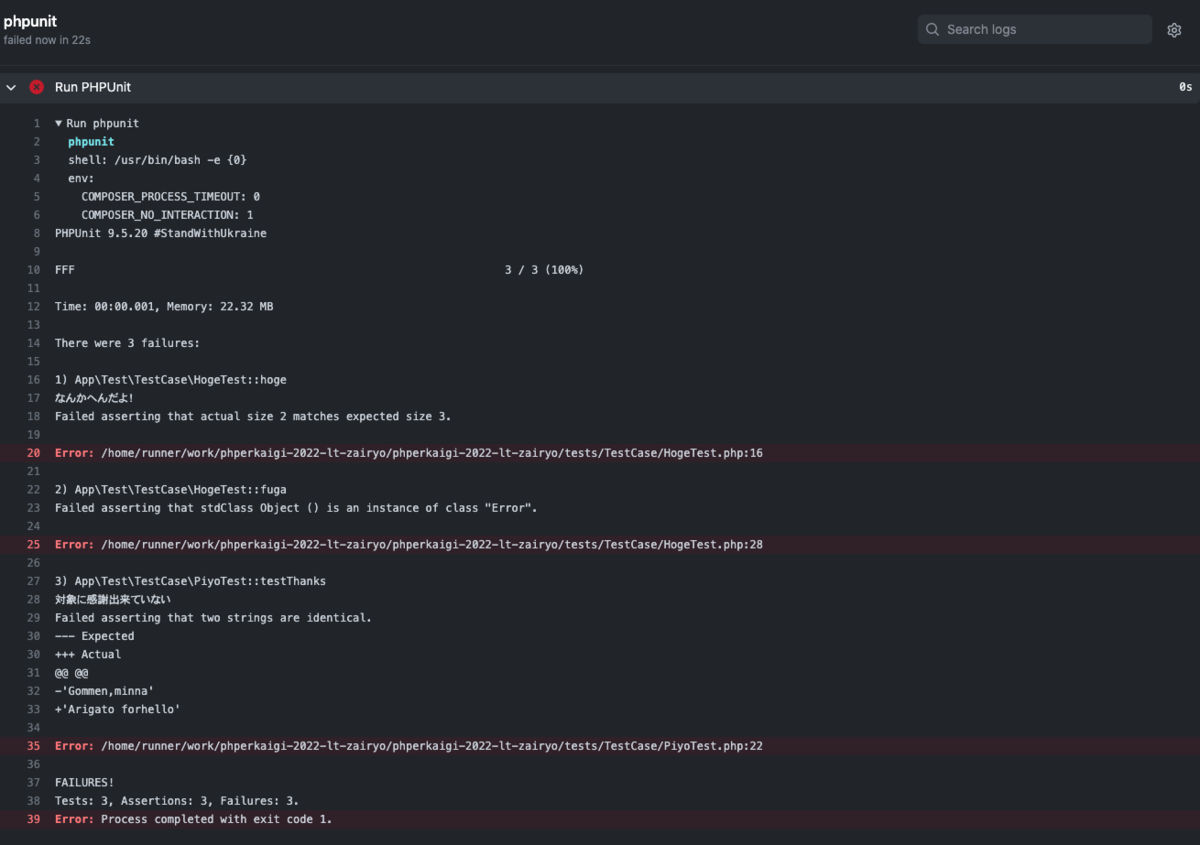Click the red failed status icon
This screenshot has height=845, width=1200.
[37, 87]
